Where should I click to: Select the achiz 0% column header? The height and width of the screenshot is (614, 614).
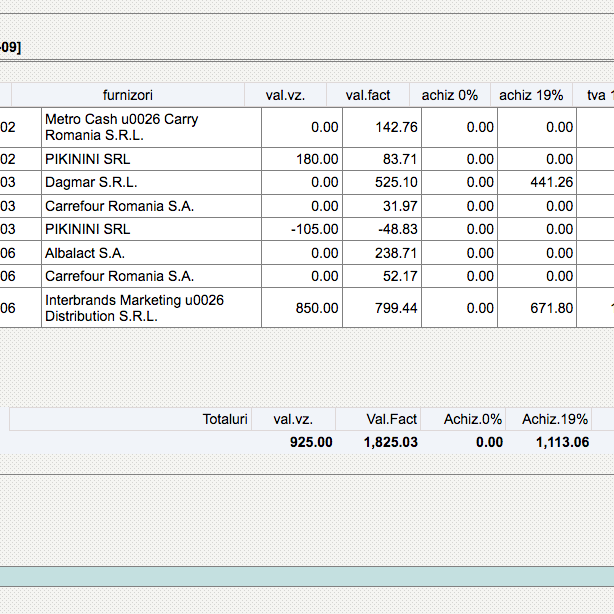click(449, 95)
